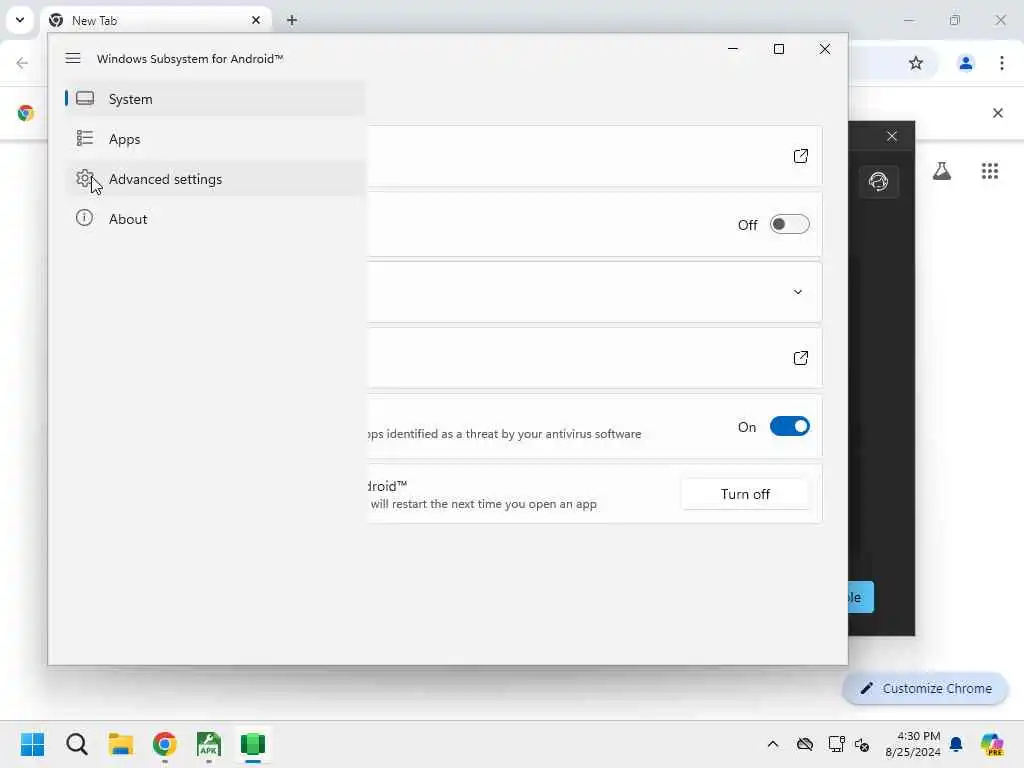This screenshot has width=1024, height=768.
Task: Close the Windows Subsystem for Android window
Action: coord(825,49)
